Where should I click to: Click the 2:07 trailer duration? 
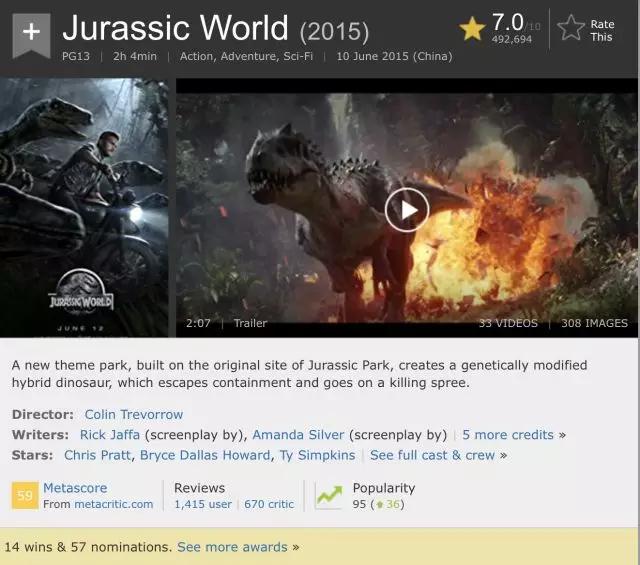198,323
